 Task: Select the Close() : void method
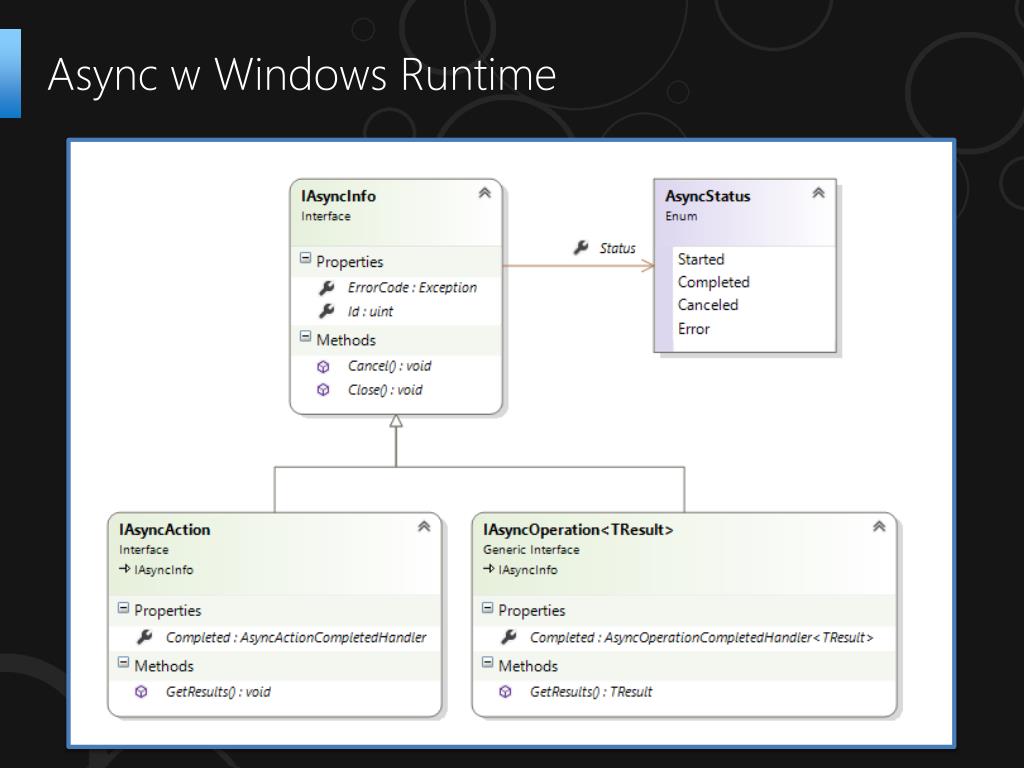click(385, 390)
